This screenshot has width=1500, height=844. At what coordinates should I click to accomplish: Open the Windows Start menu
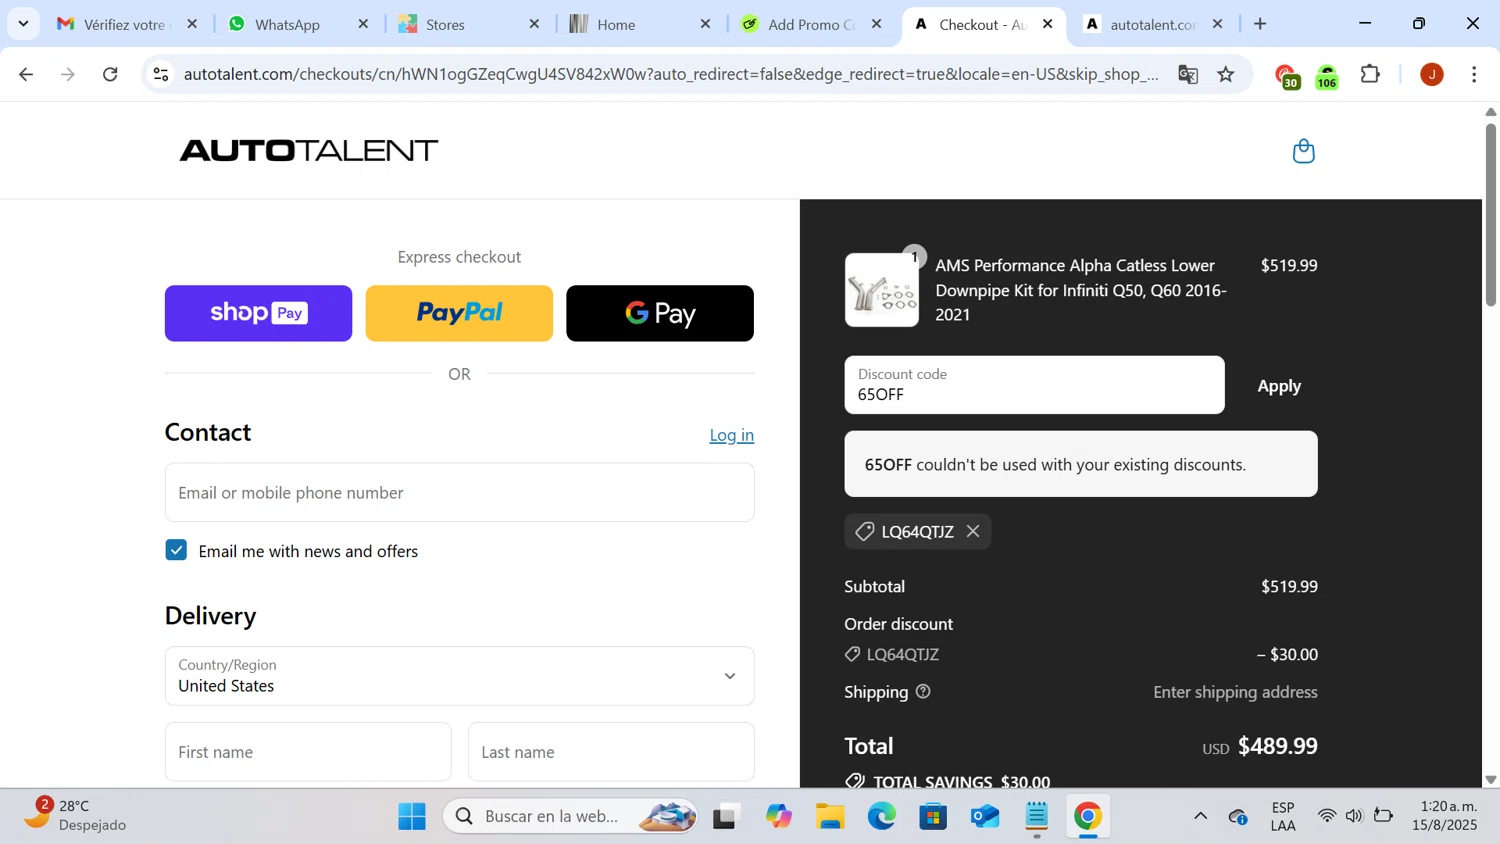[x=412, y=817]
